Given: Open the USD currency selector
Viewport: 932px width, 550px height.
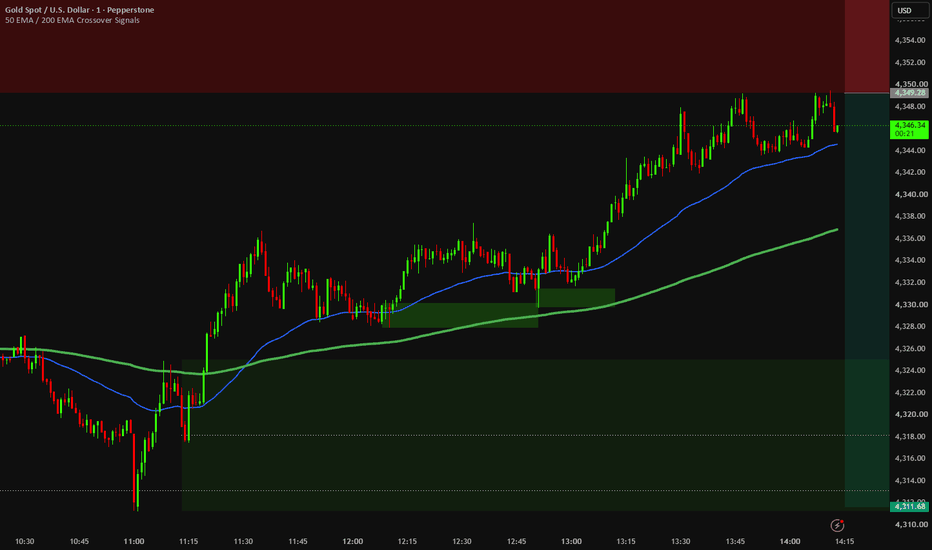Looking at the screenshot, I should (x=909, y=10).
